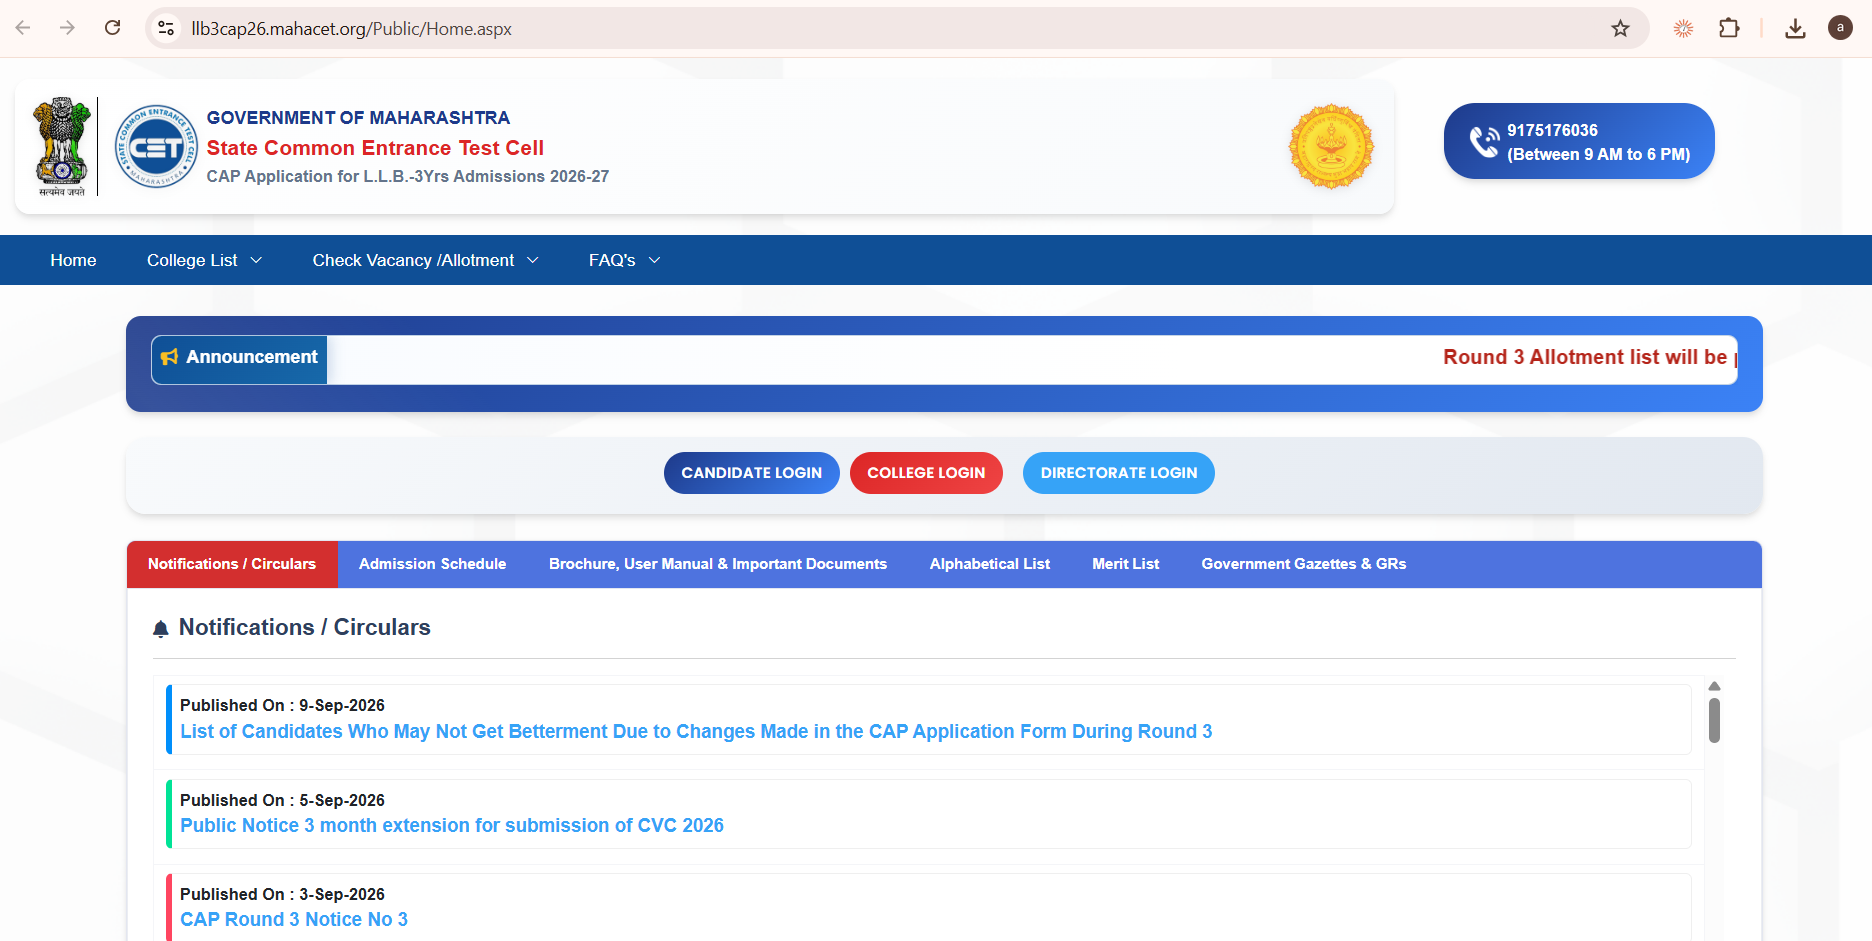Open the browser downloads icon
Image resolution: width=1872 pixels, height=941 pixels.
click(1795, 28)
